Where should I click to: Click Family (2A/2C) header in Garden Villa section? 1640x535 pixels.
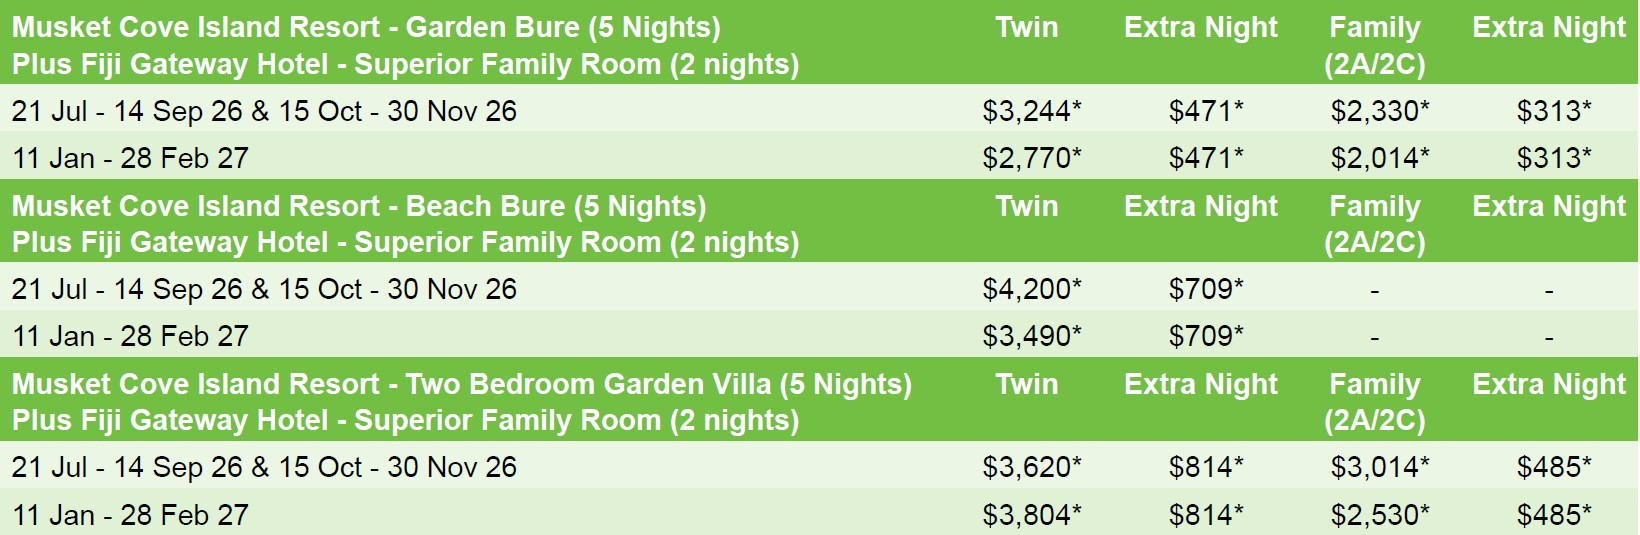tap(1374, 402)
